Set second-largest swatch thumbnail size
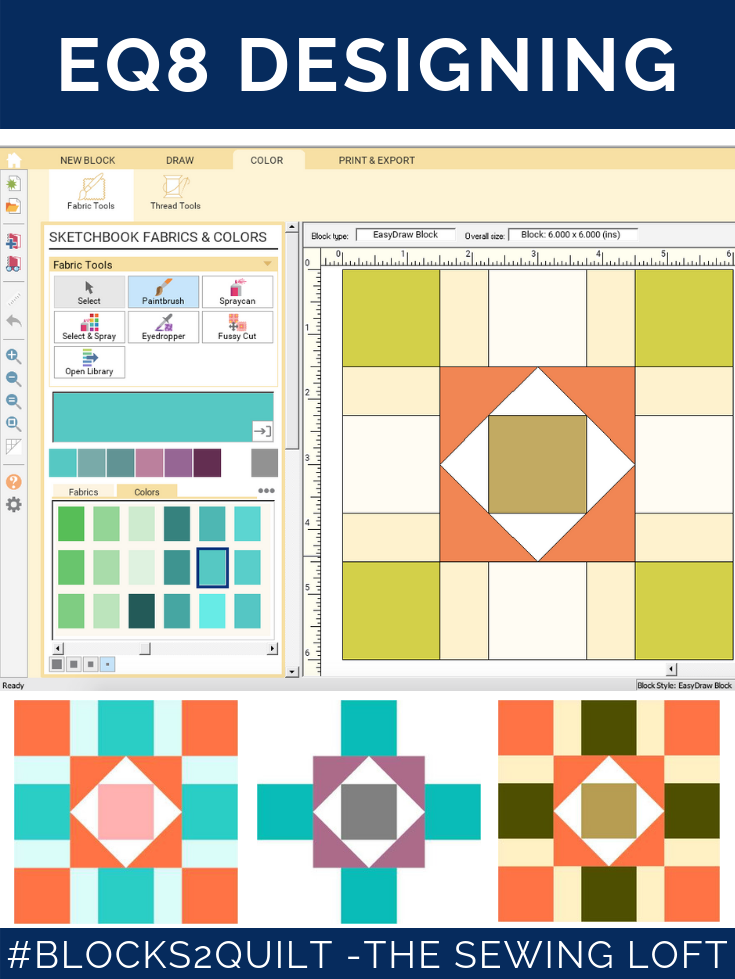735x979 pixels. tap(74, 664)
